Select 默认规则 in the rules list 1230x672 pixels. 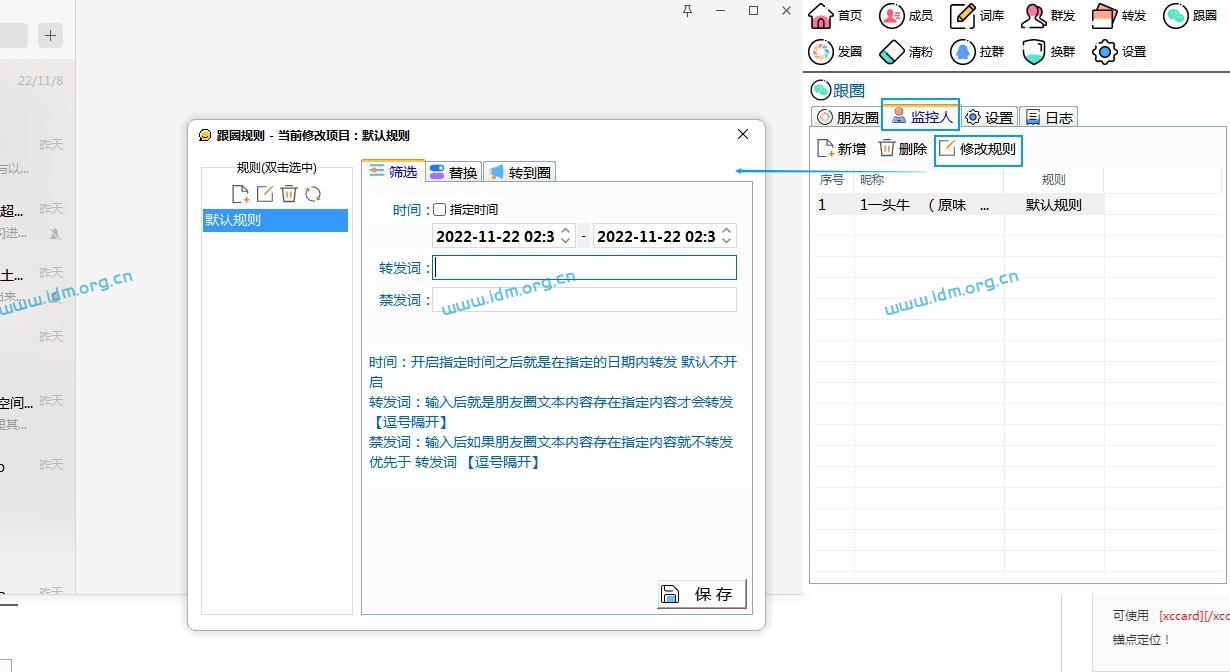point(275,220)
